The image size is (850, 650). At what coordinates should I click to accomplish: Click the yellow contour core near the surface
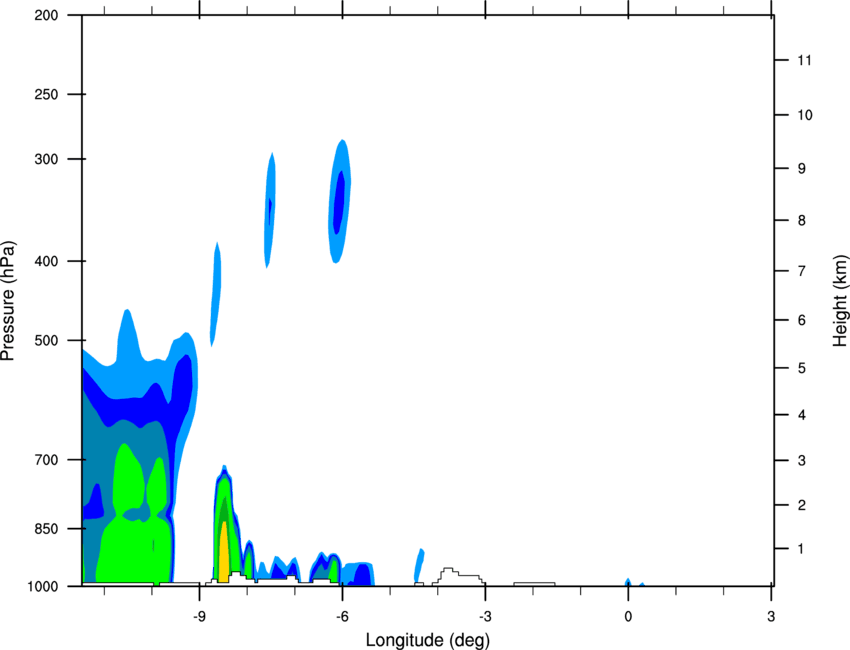coord(223,552)
